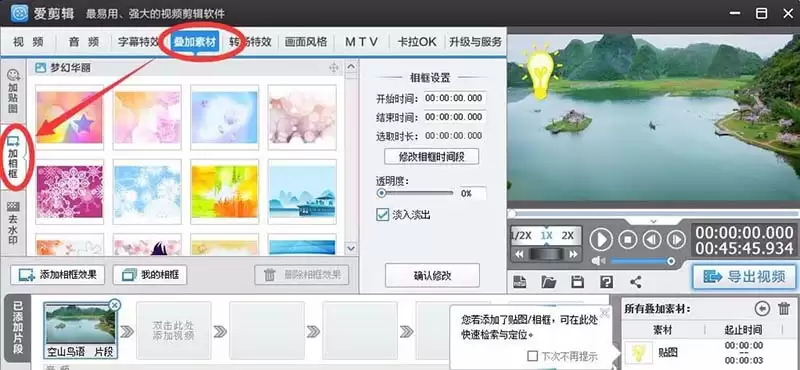The image size is (800, 370).
Task: Click the frames list scroll-up arrow
Action: pos(351,67)
